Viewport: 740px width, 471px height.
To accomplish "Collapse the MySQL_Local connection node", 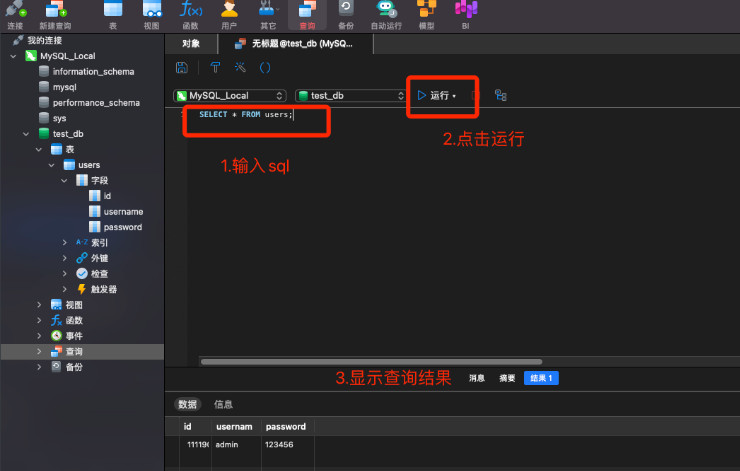I will coord(13,56).
